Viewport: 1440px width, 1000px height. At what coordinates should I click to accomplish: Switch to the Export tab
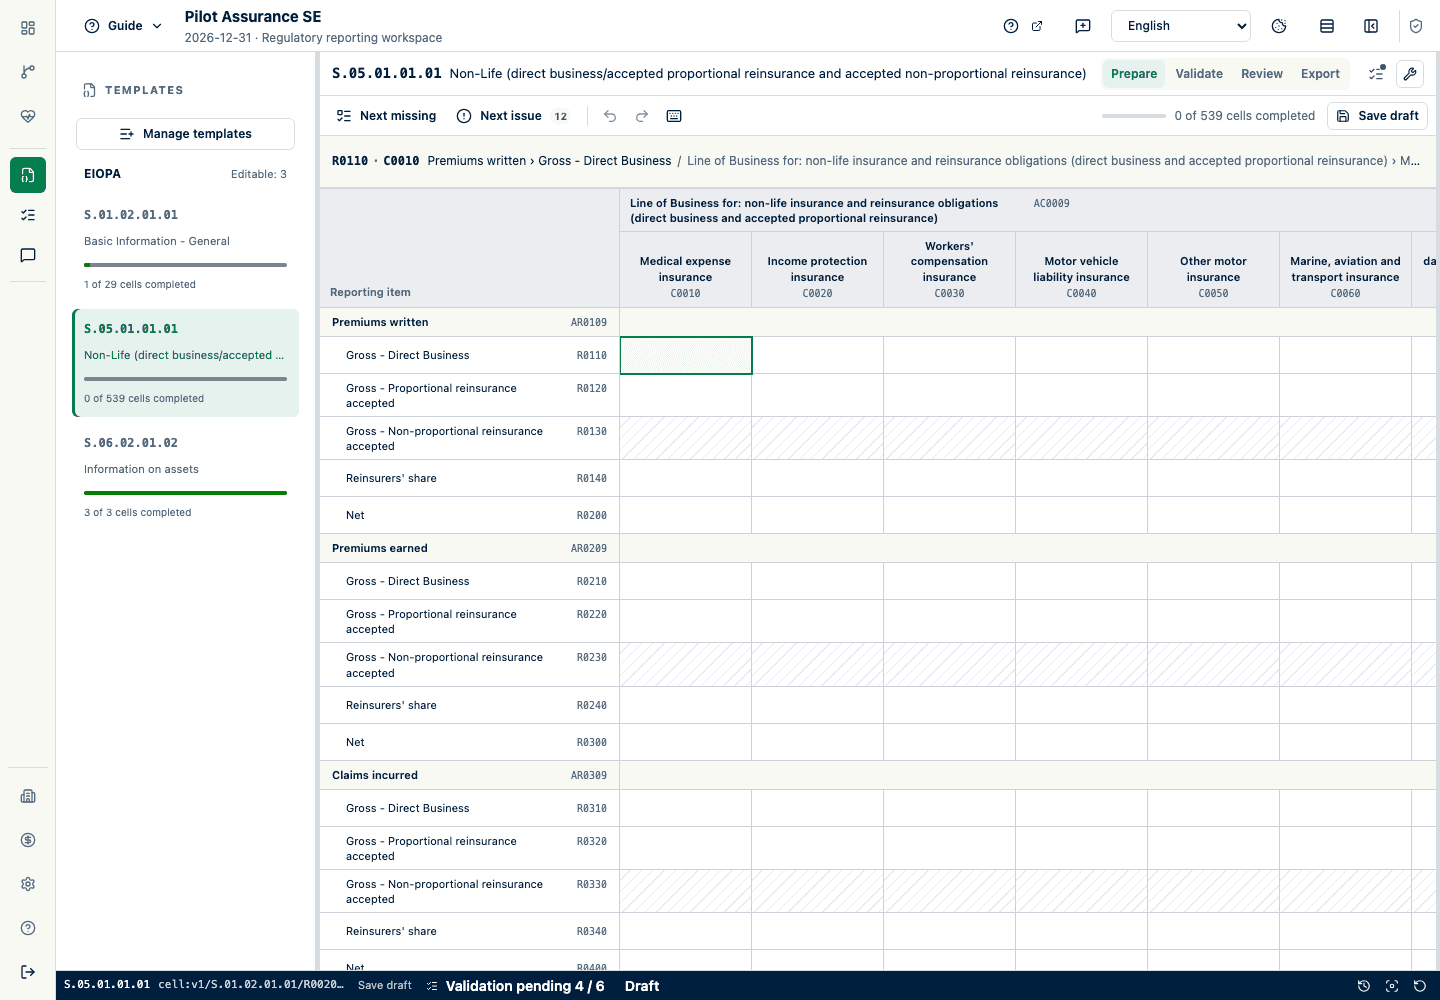[1320, 74]
